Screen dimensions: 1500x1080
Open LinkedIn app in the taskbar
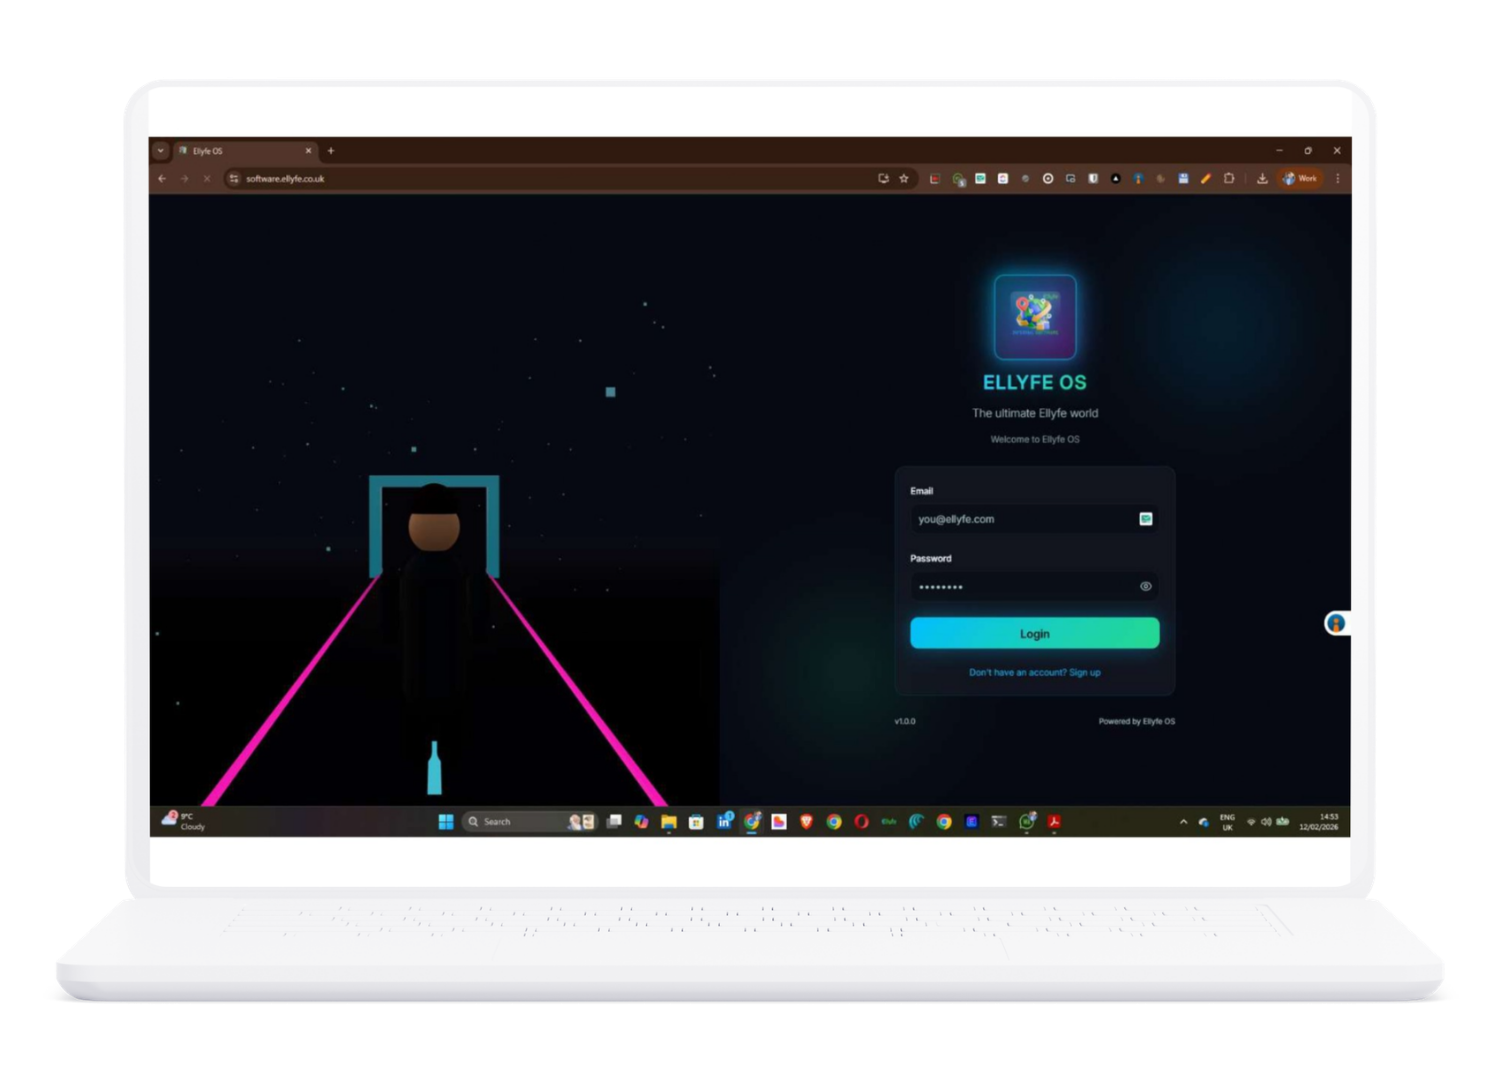pyautogui.click(x=725, y=821)
